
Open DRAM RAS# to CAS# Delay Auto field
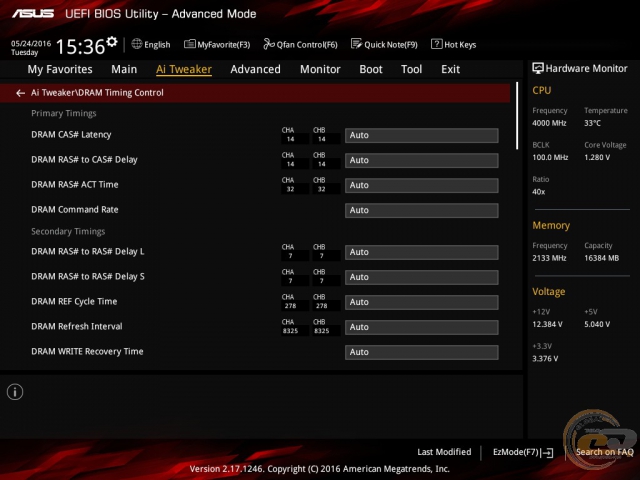point(422,160)
